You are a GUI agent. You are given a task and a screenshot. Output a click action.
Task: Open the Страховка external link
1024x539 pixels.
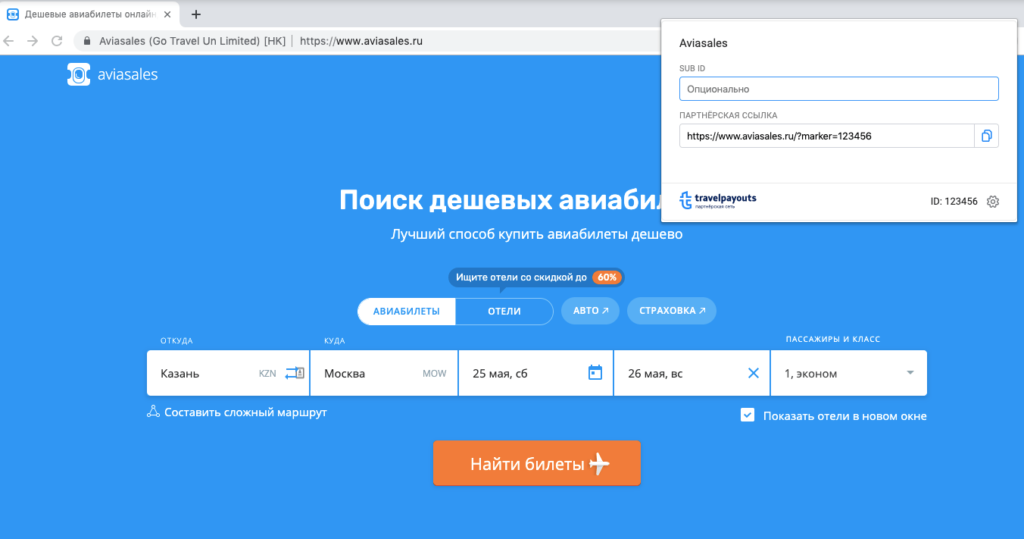[x=671, y=311]
